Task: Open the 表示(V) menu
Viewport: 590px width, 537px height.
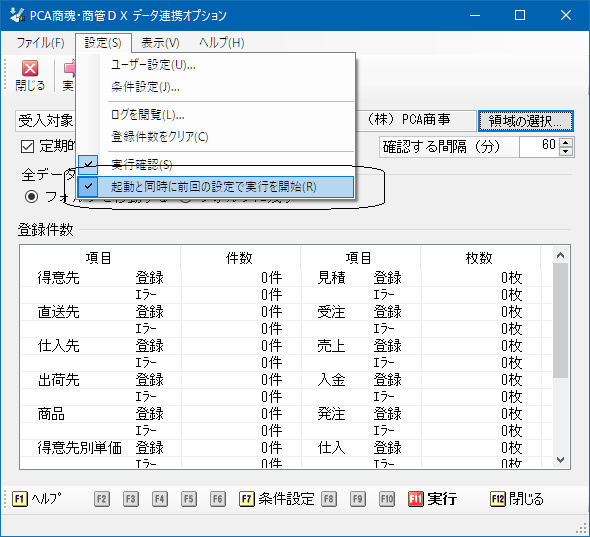Action: coord(160,43)
